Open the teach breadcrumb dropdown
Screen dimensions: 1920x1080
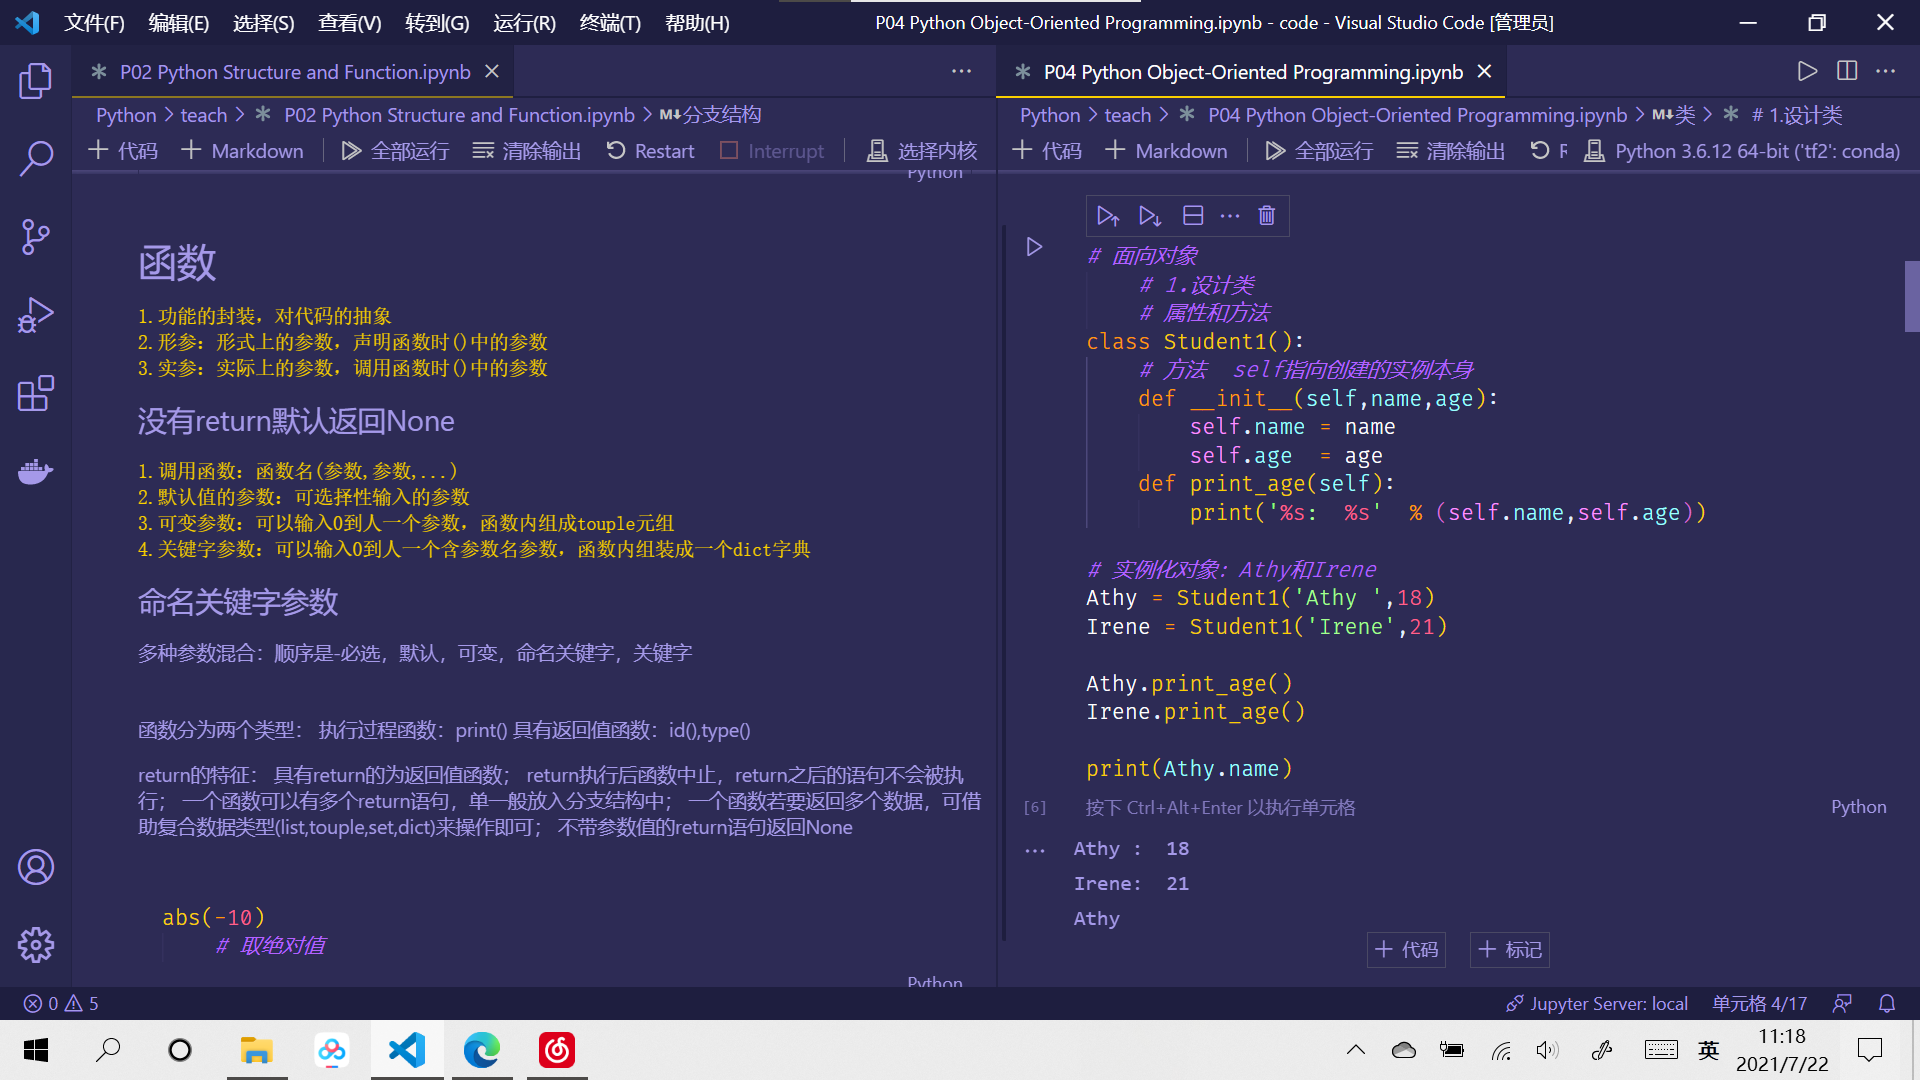(x=203, y=114)
